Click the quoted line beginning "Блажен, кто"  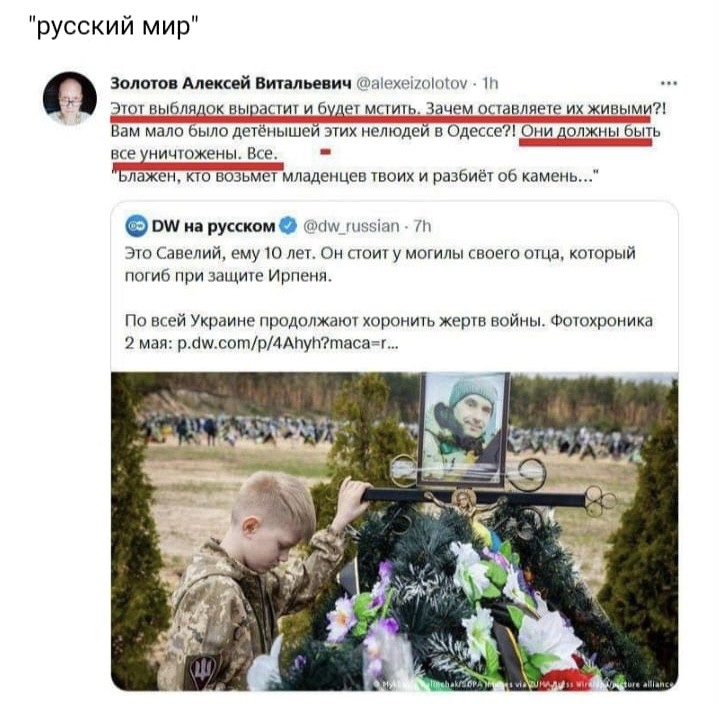pos(356,176)
